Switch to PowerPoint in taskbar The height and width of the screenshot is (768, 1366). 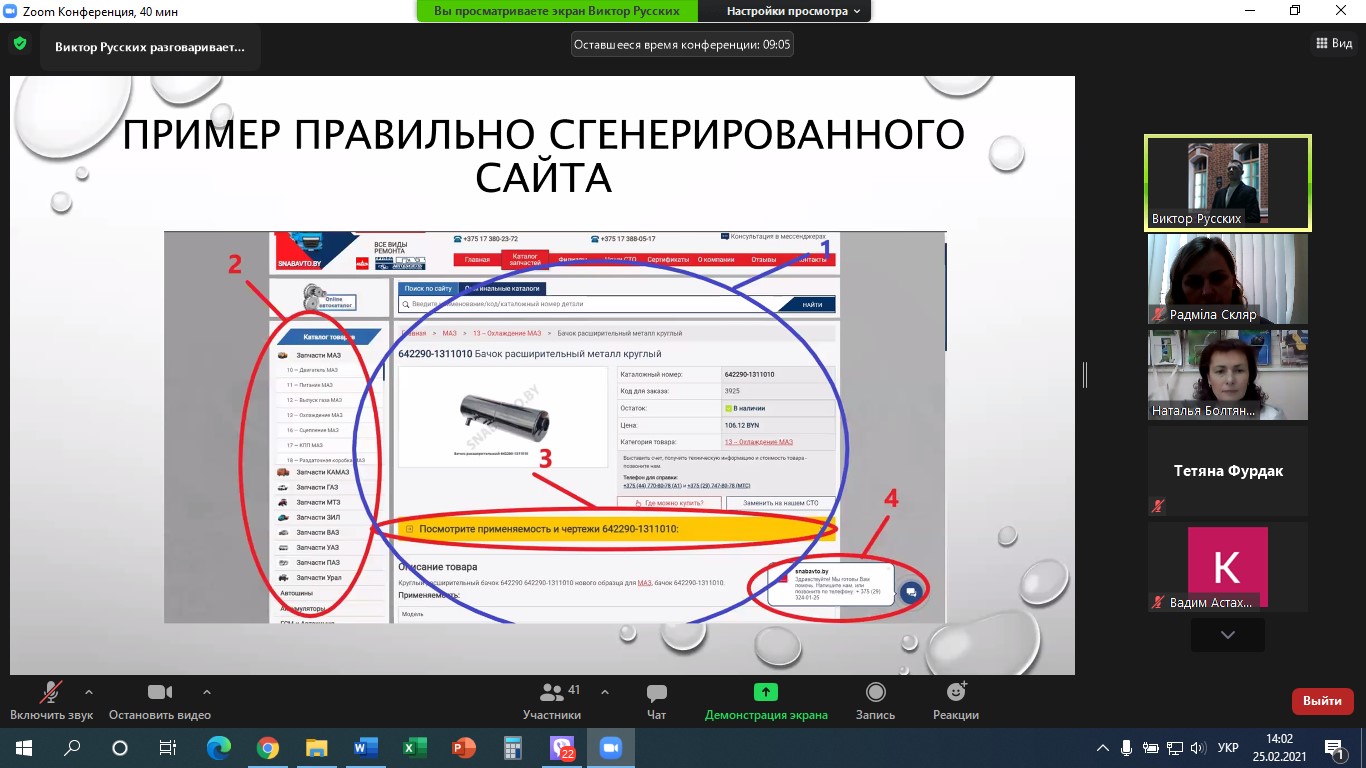(463, 747)
